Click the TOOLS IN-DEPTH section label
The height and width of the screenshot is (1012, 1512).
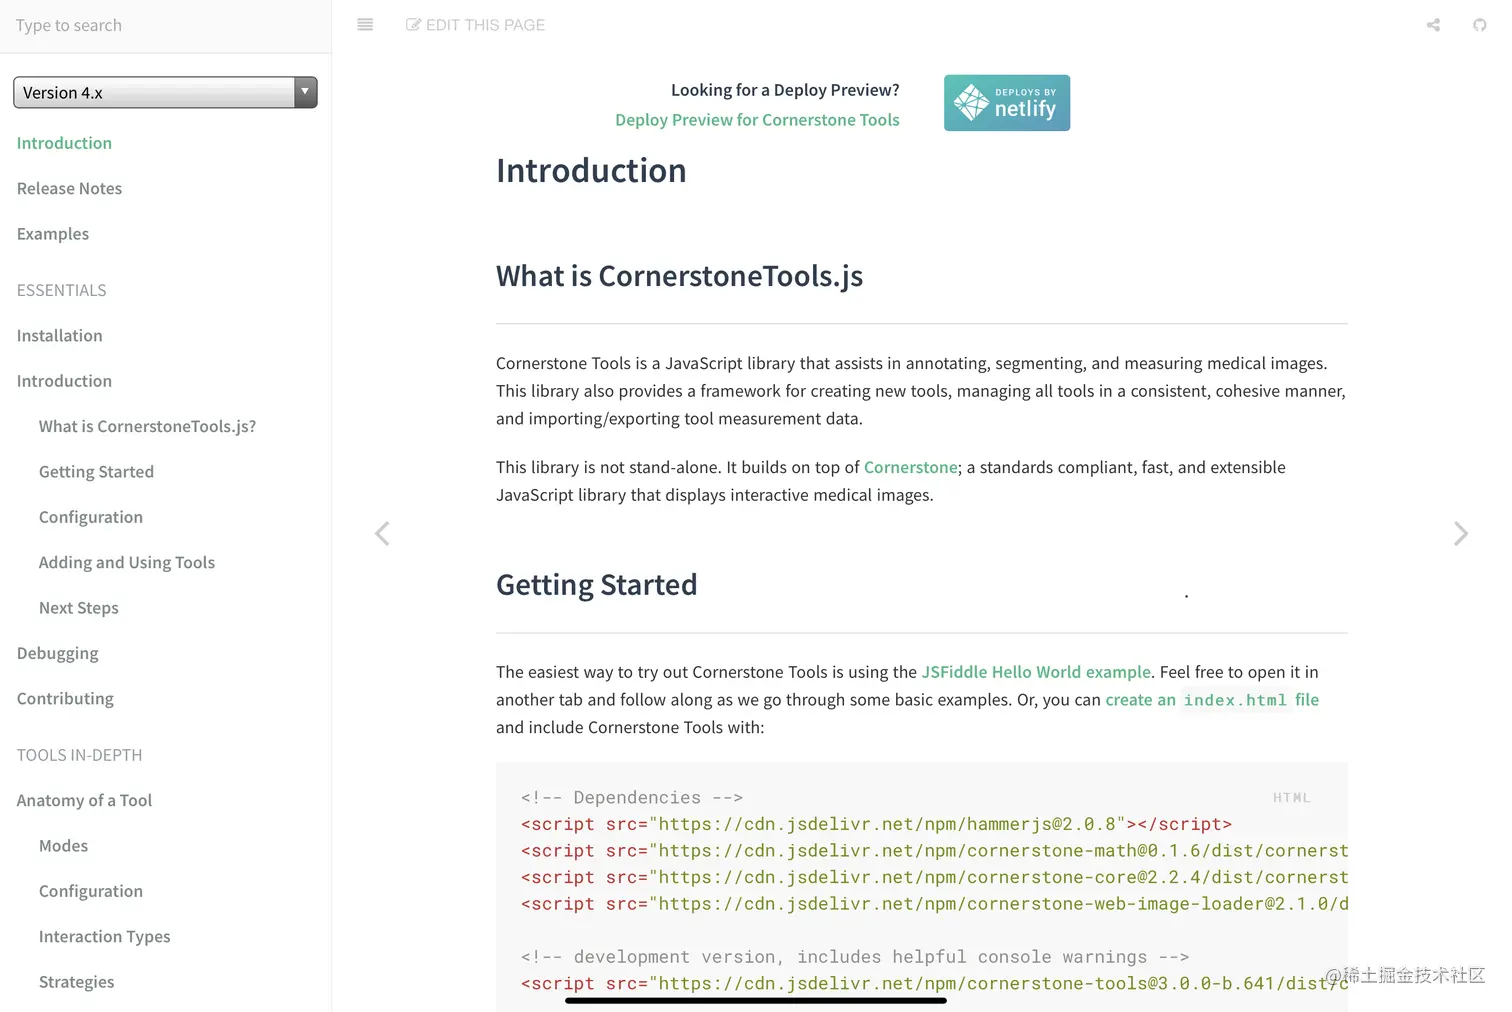click(79, 755)
